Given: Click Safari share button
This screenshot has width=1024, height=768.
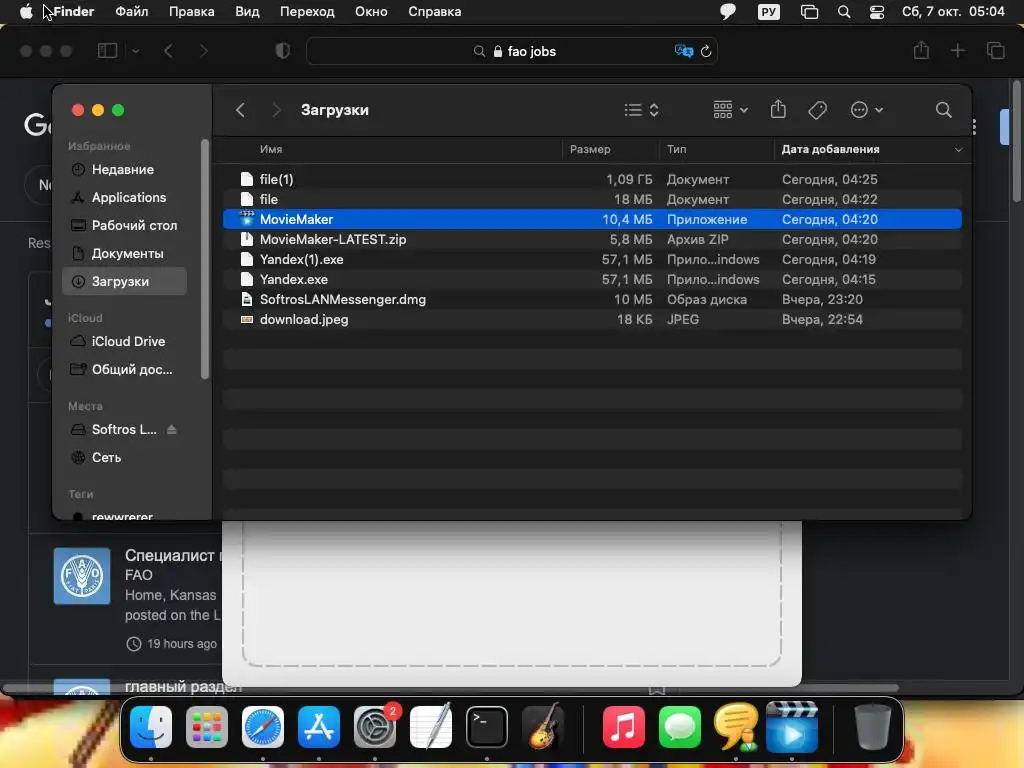Looking at the screenshot, I should pos(921,50).
